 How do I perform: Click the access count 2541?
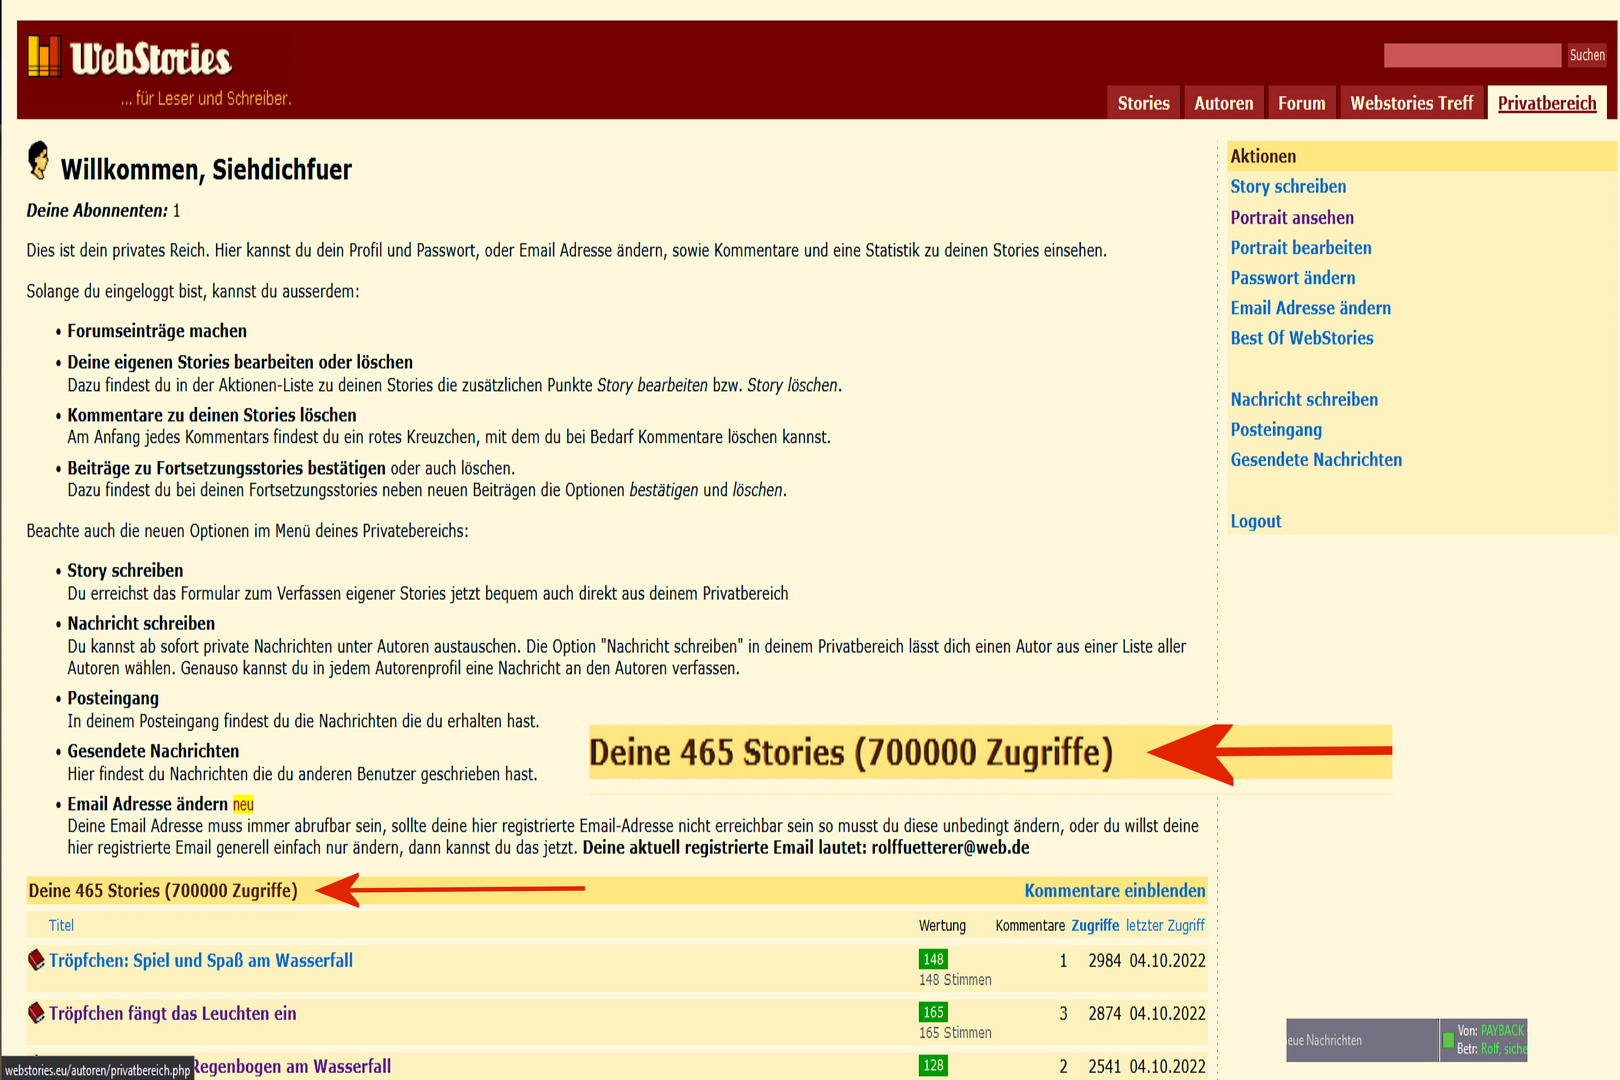tap(1104, 1066)
